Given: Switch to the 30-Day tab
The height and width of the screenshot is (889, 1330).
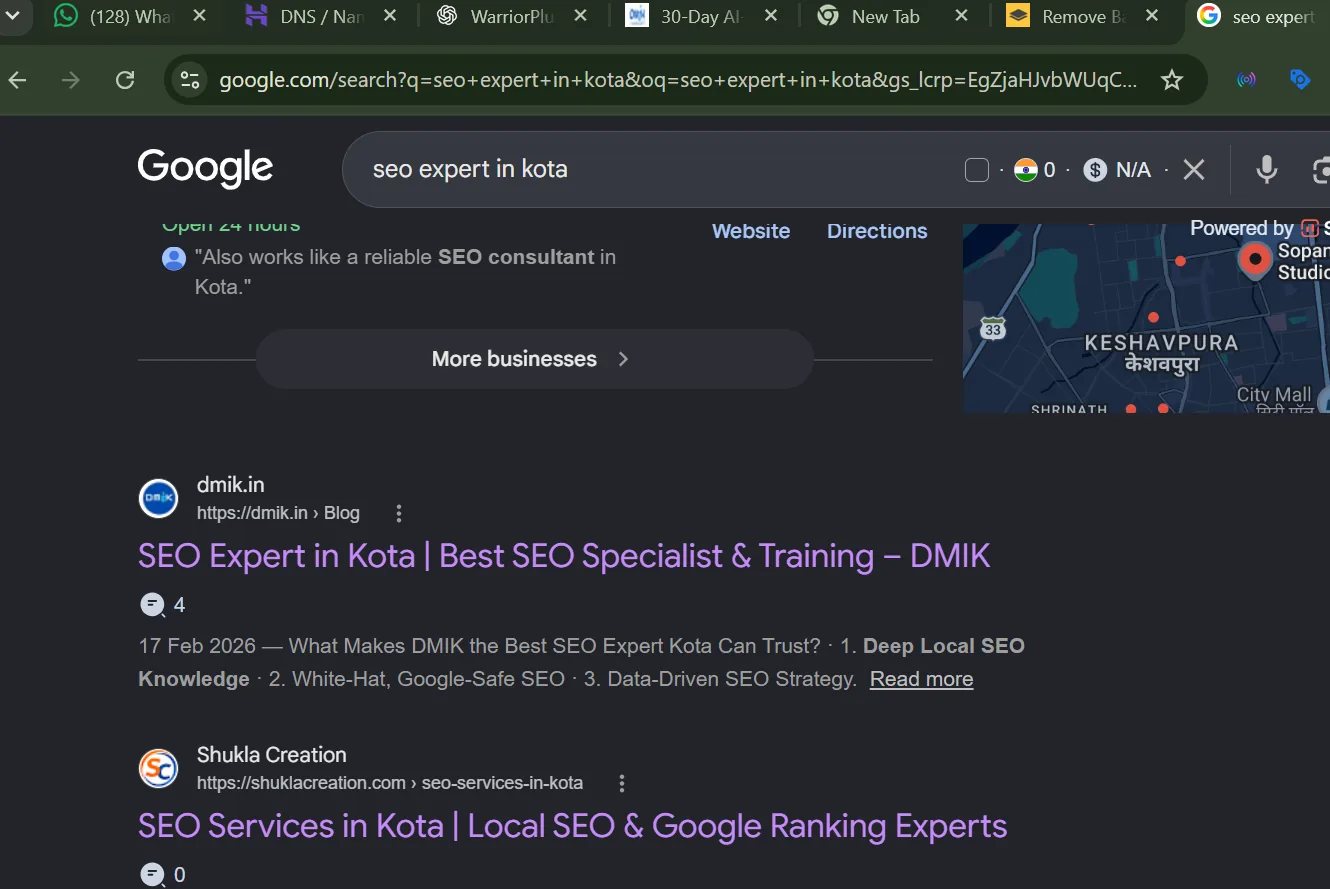Looking at the screenshot, I should click(701, 17).
